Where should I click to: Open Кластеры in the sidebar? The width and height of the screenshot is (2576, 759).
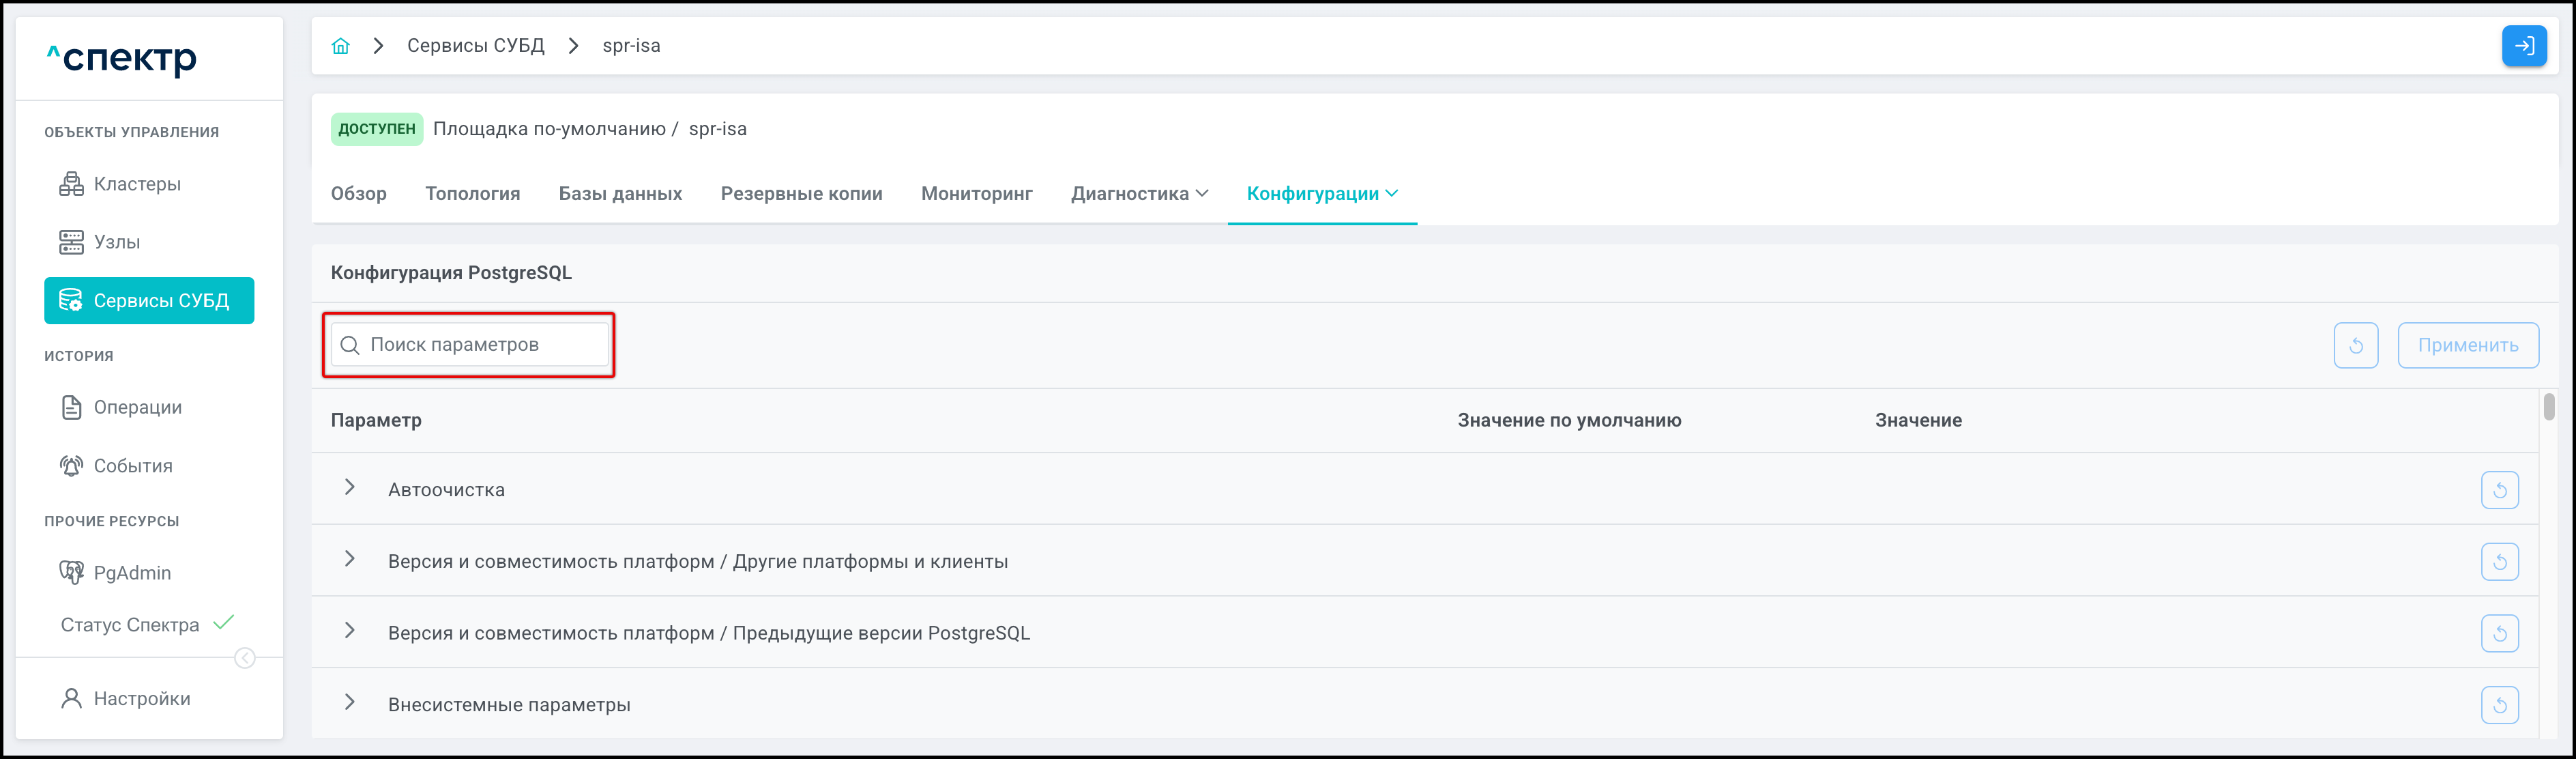click(137, 184)
